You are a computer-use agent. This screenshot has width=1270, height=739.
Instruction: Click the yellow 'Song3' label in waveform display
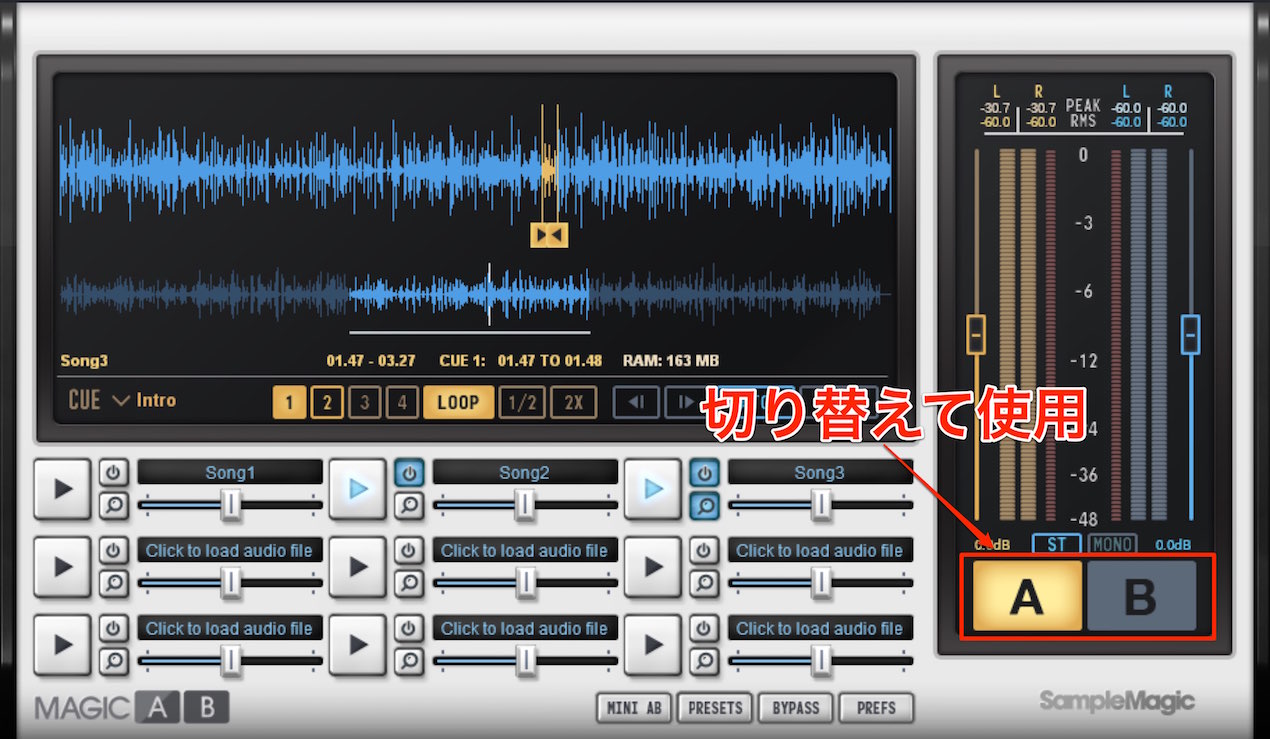tap(84, 361)
